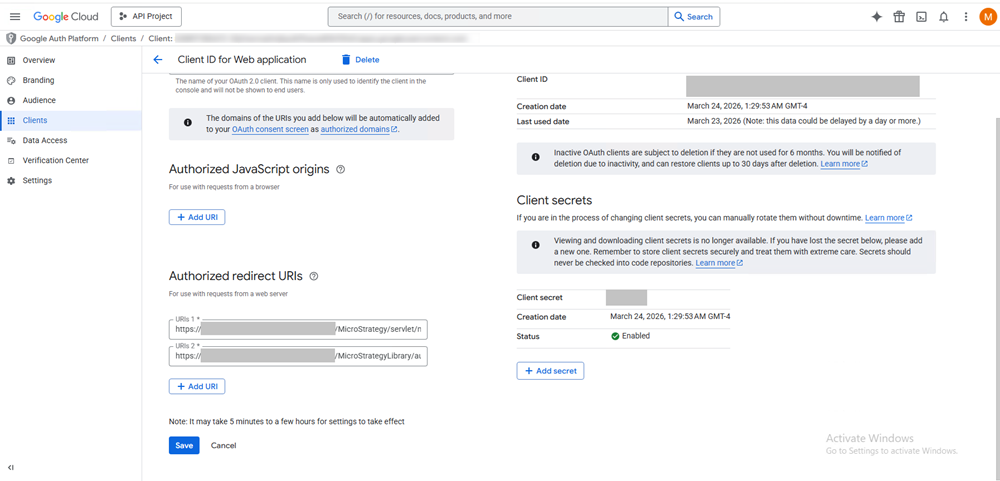The height and width of the screenshot is (481, 1000).
Task: Select Verification Center in the sidebar
Action: 56,161
